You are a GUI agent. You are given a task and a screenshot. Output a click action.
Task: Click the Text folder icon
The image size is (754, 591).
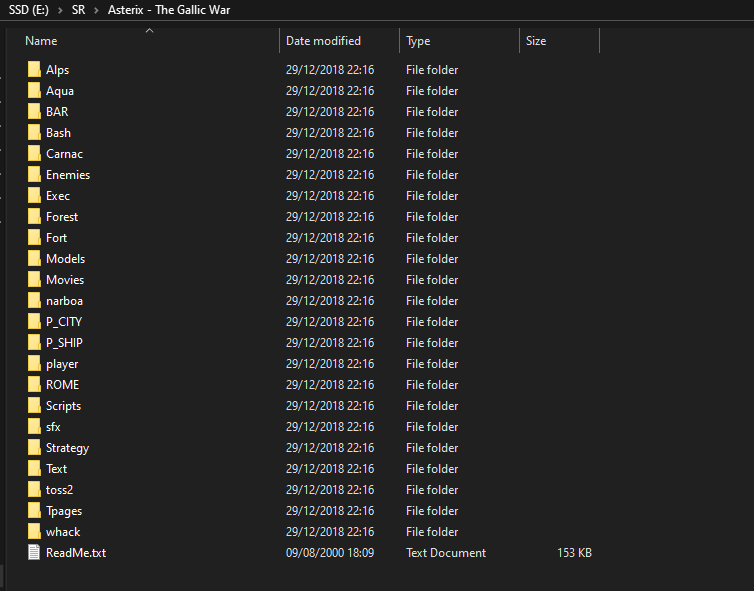click(x=34, y=468)
